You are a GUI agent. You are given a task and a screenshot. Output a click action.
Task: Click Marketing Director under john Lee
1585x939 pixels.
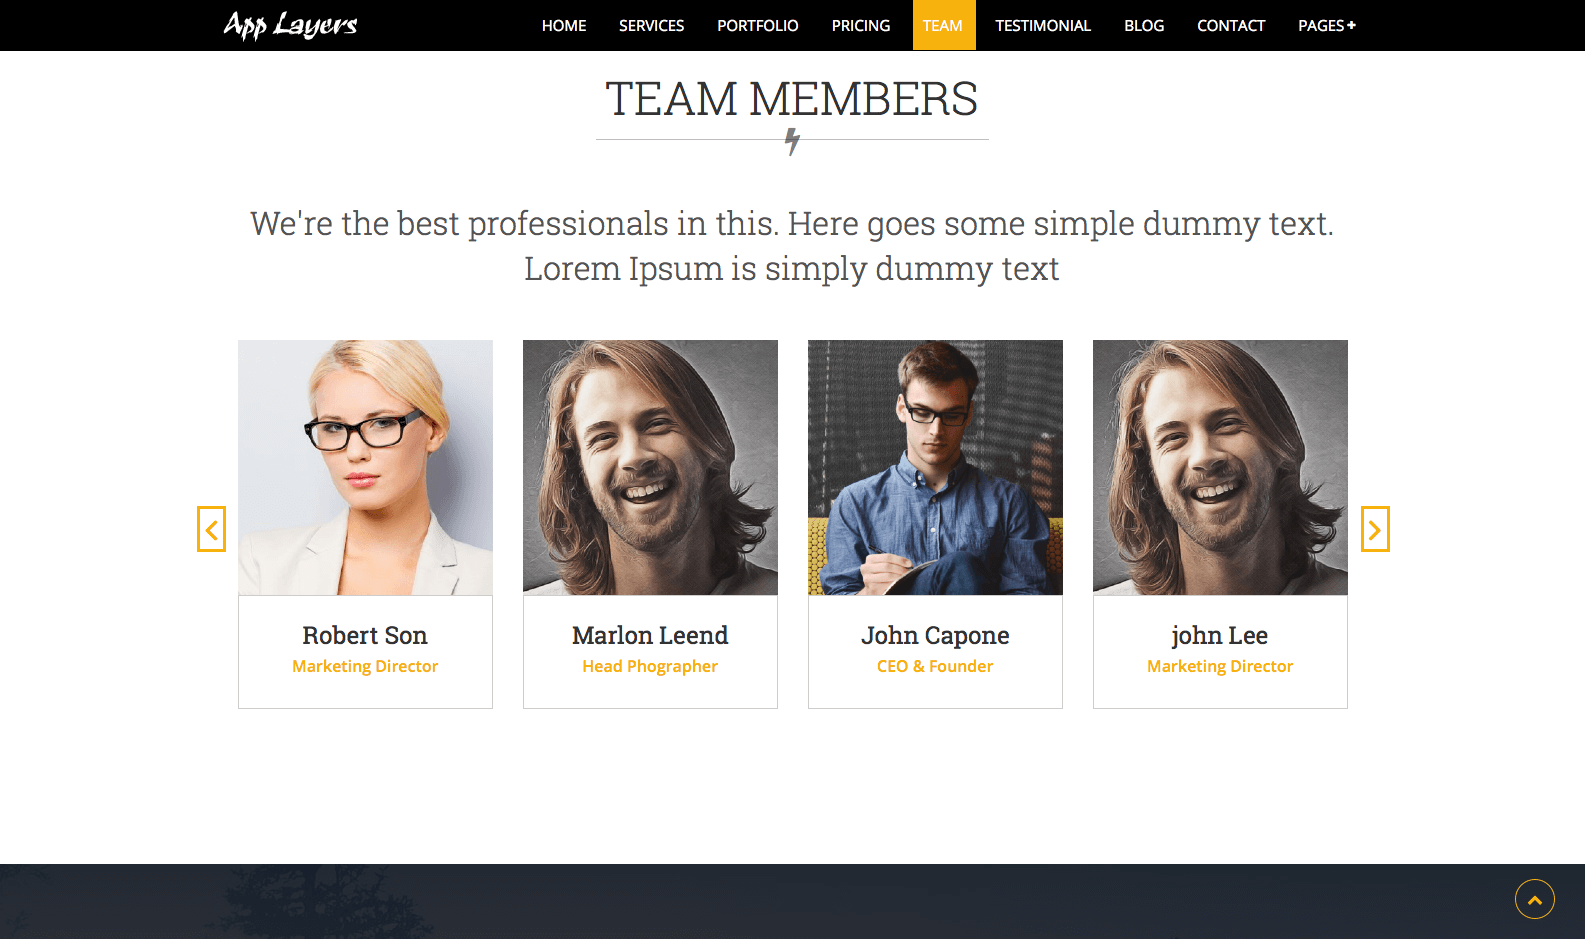coord(1220,666)
